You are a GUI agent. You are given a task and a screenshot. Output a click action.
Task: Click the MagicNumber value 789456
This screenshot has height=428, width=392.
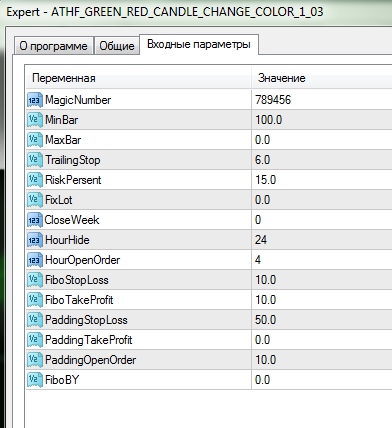[273, 100]
